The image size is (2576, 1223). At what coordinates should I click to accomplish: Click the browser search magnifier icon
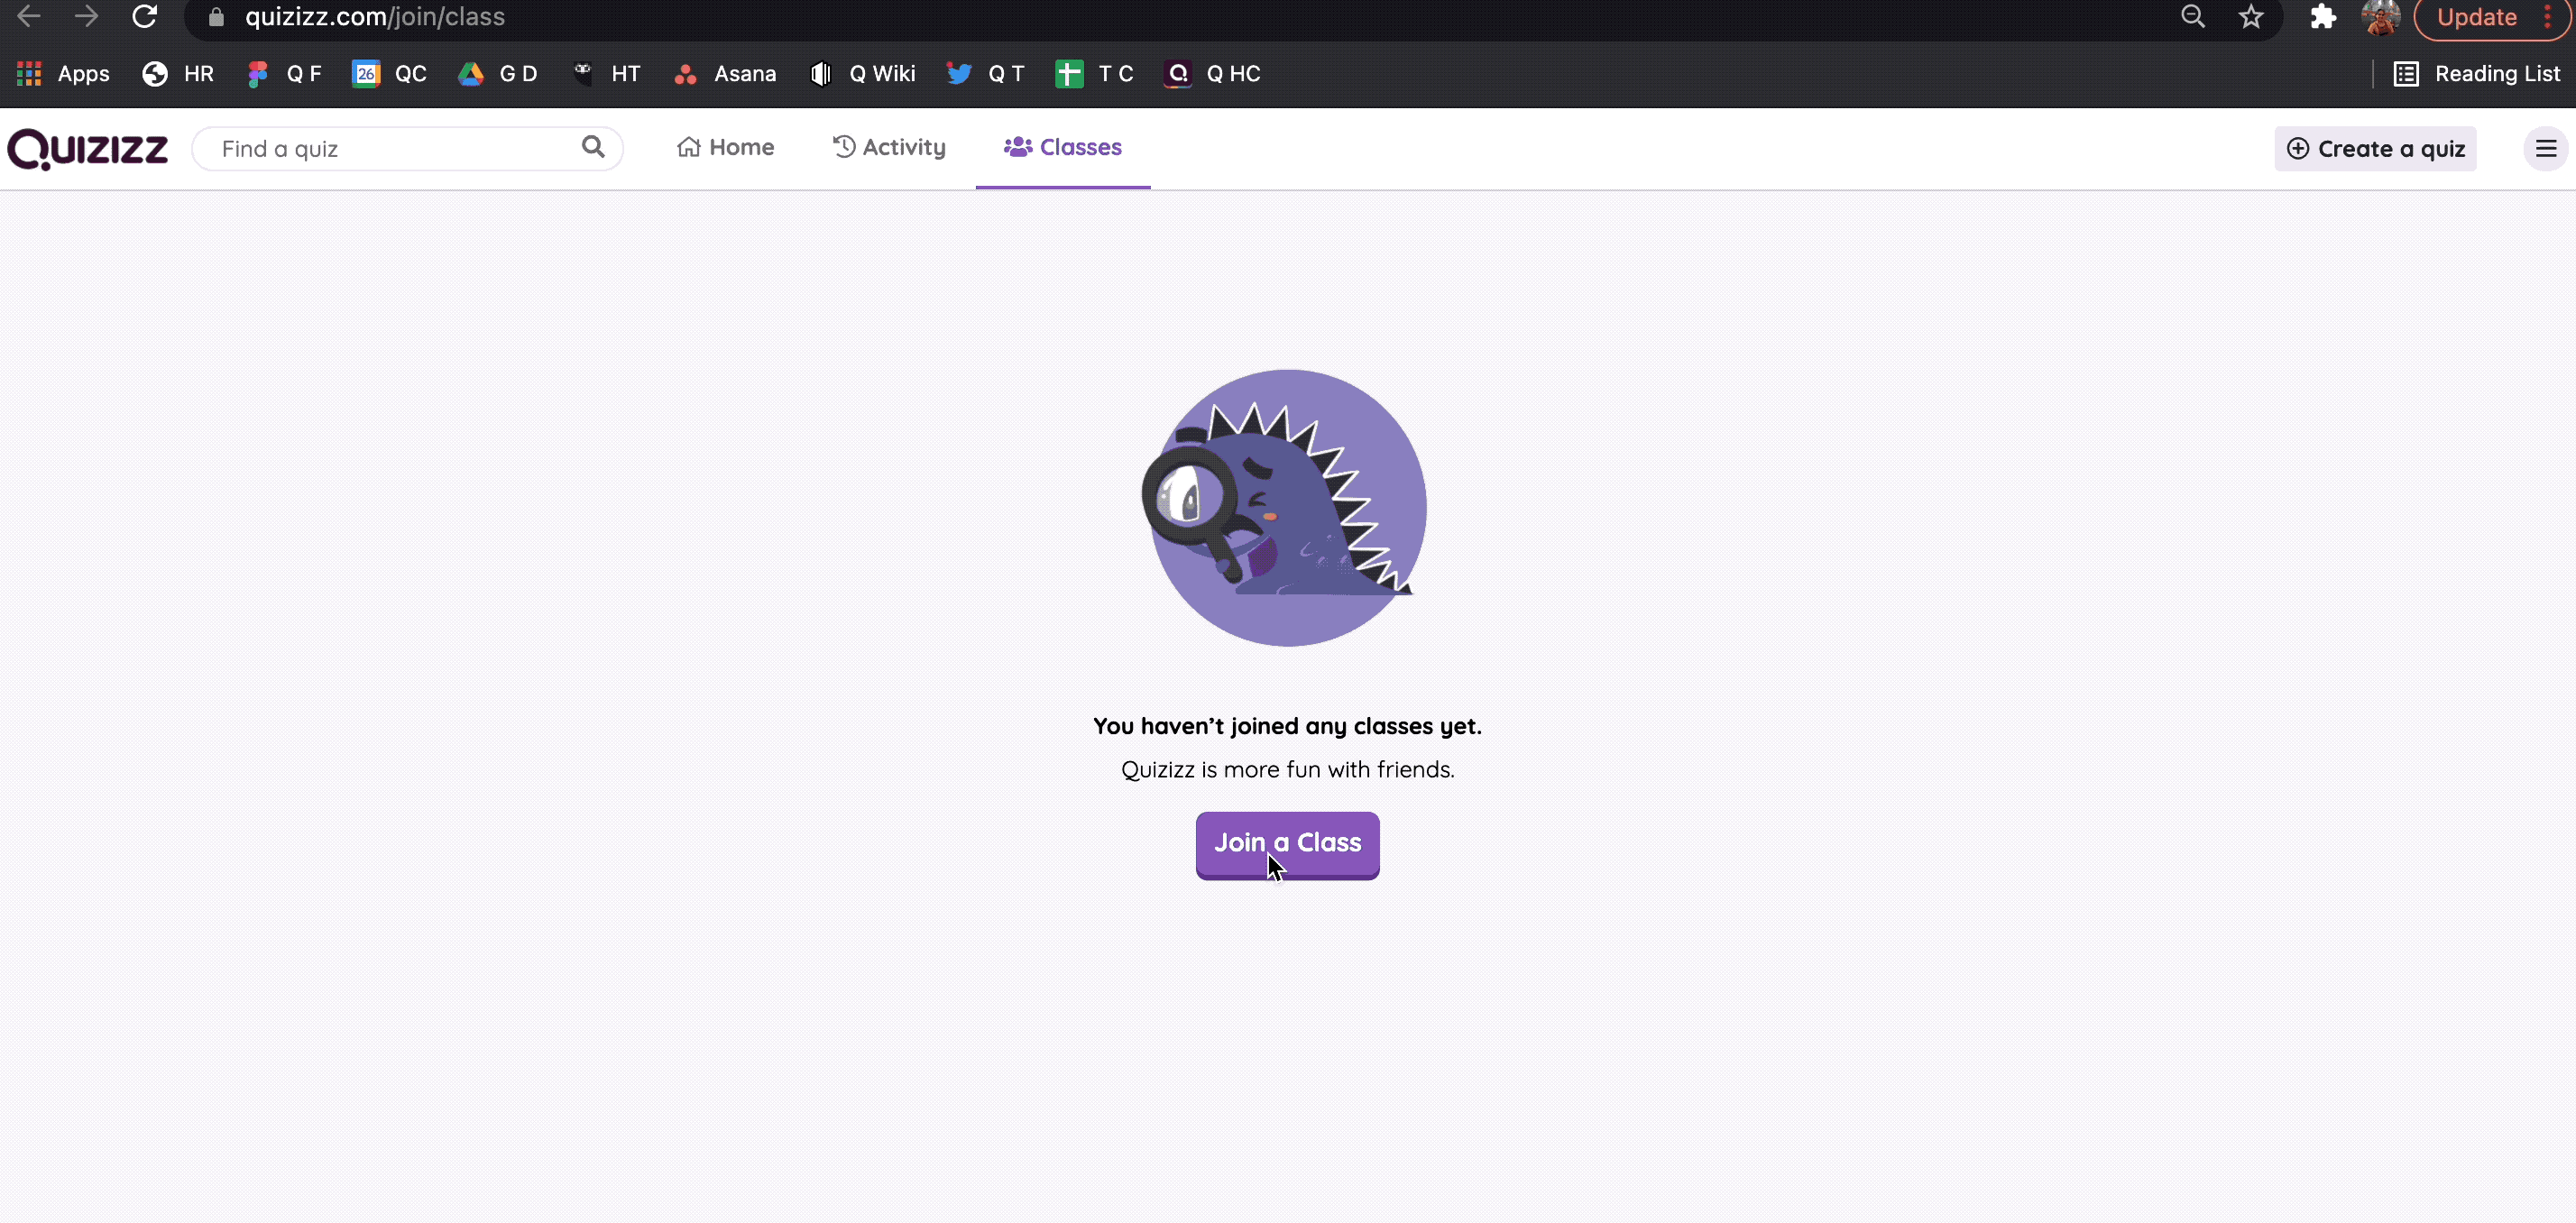(2194, 16)
